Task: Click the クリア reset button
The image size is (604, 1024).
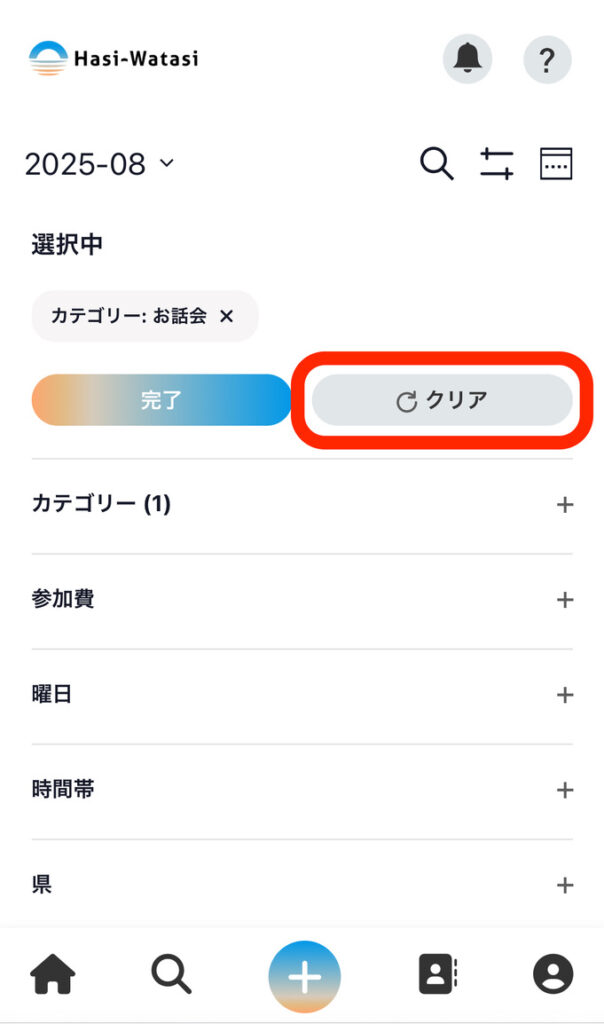Action: (x=442, y=401)
